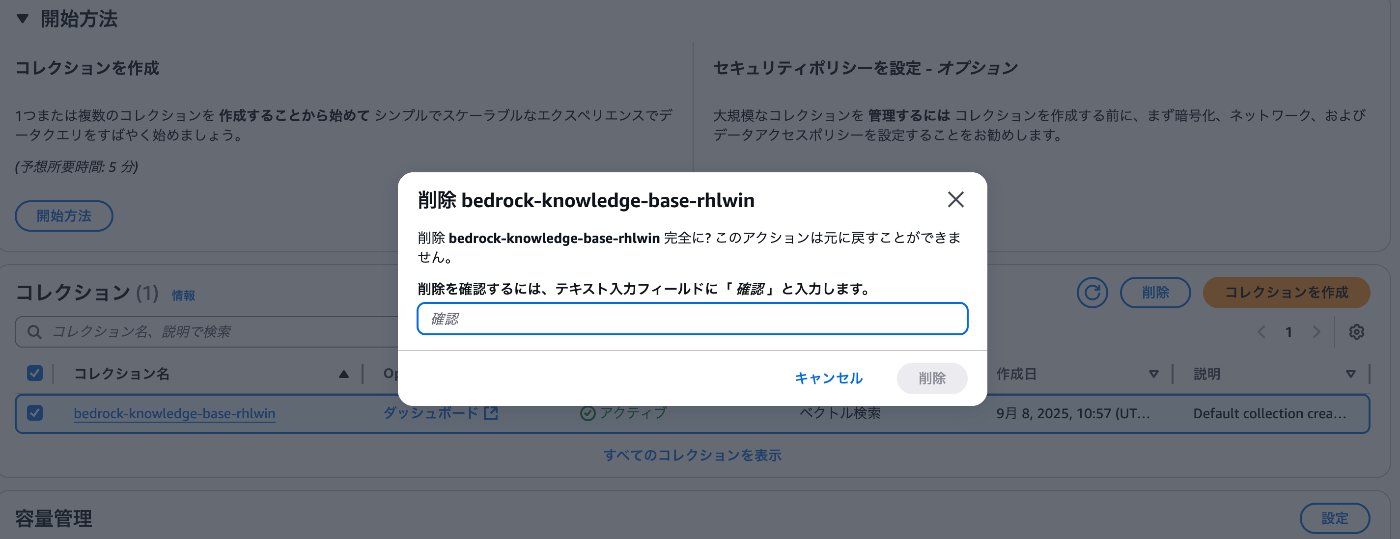Select page 1 in pagination

click(x=1289, y=332)
